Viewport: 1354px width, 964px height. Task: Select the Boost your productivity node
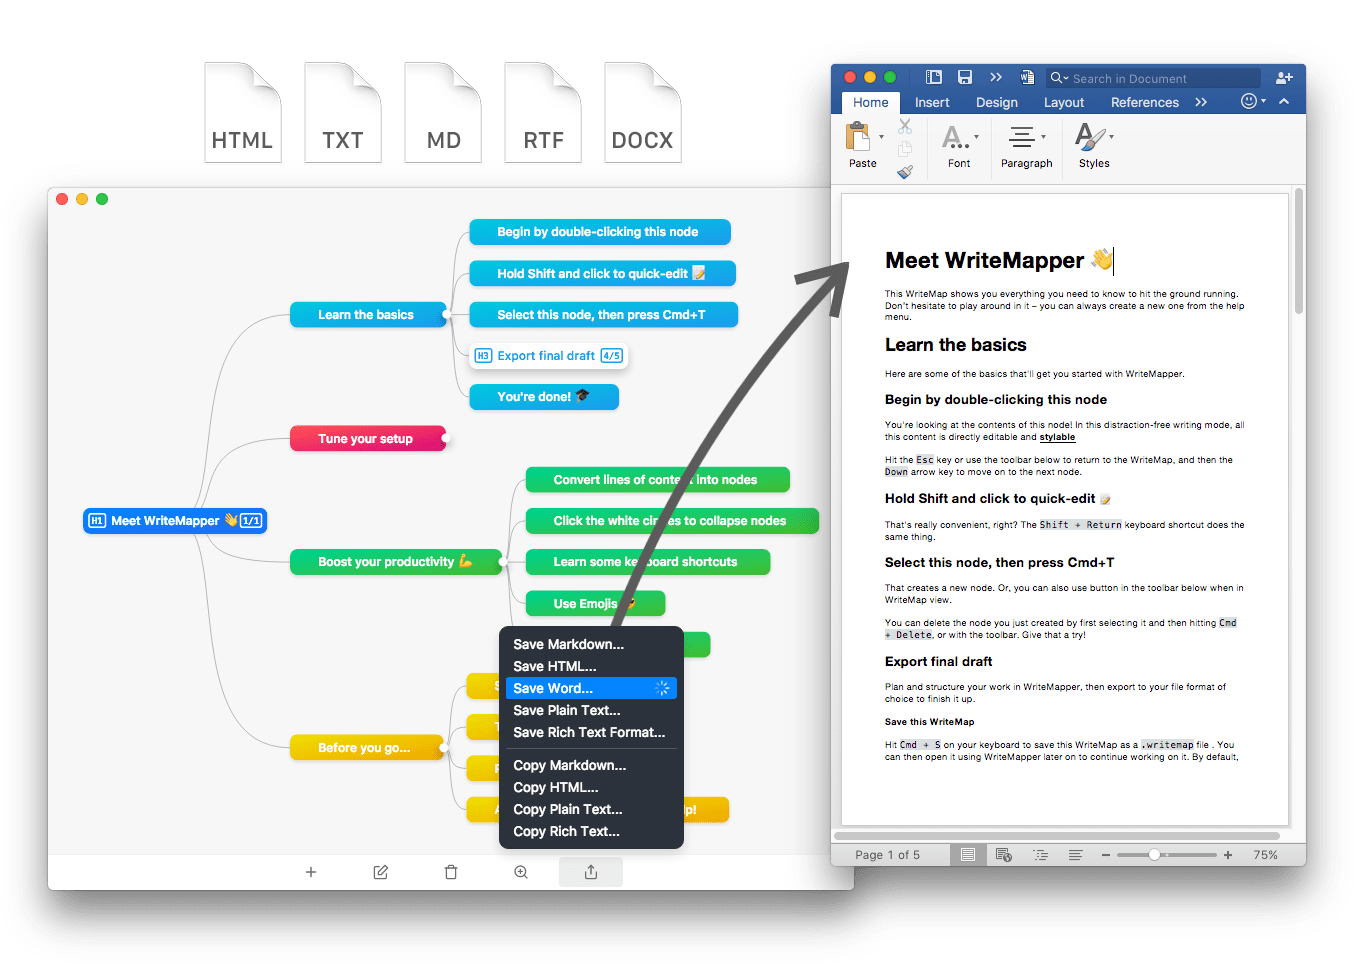tap(395, 562)
